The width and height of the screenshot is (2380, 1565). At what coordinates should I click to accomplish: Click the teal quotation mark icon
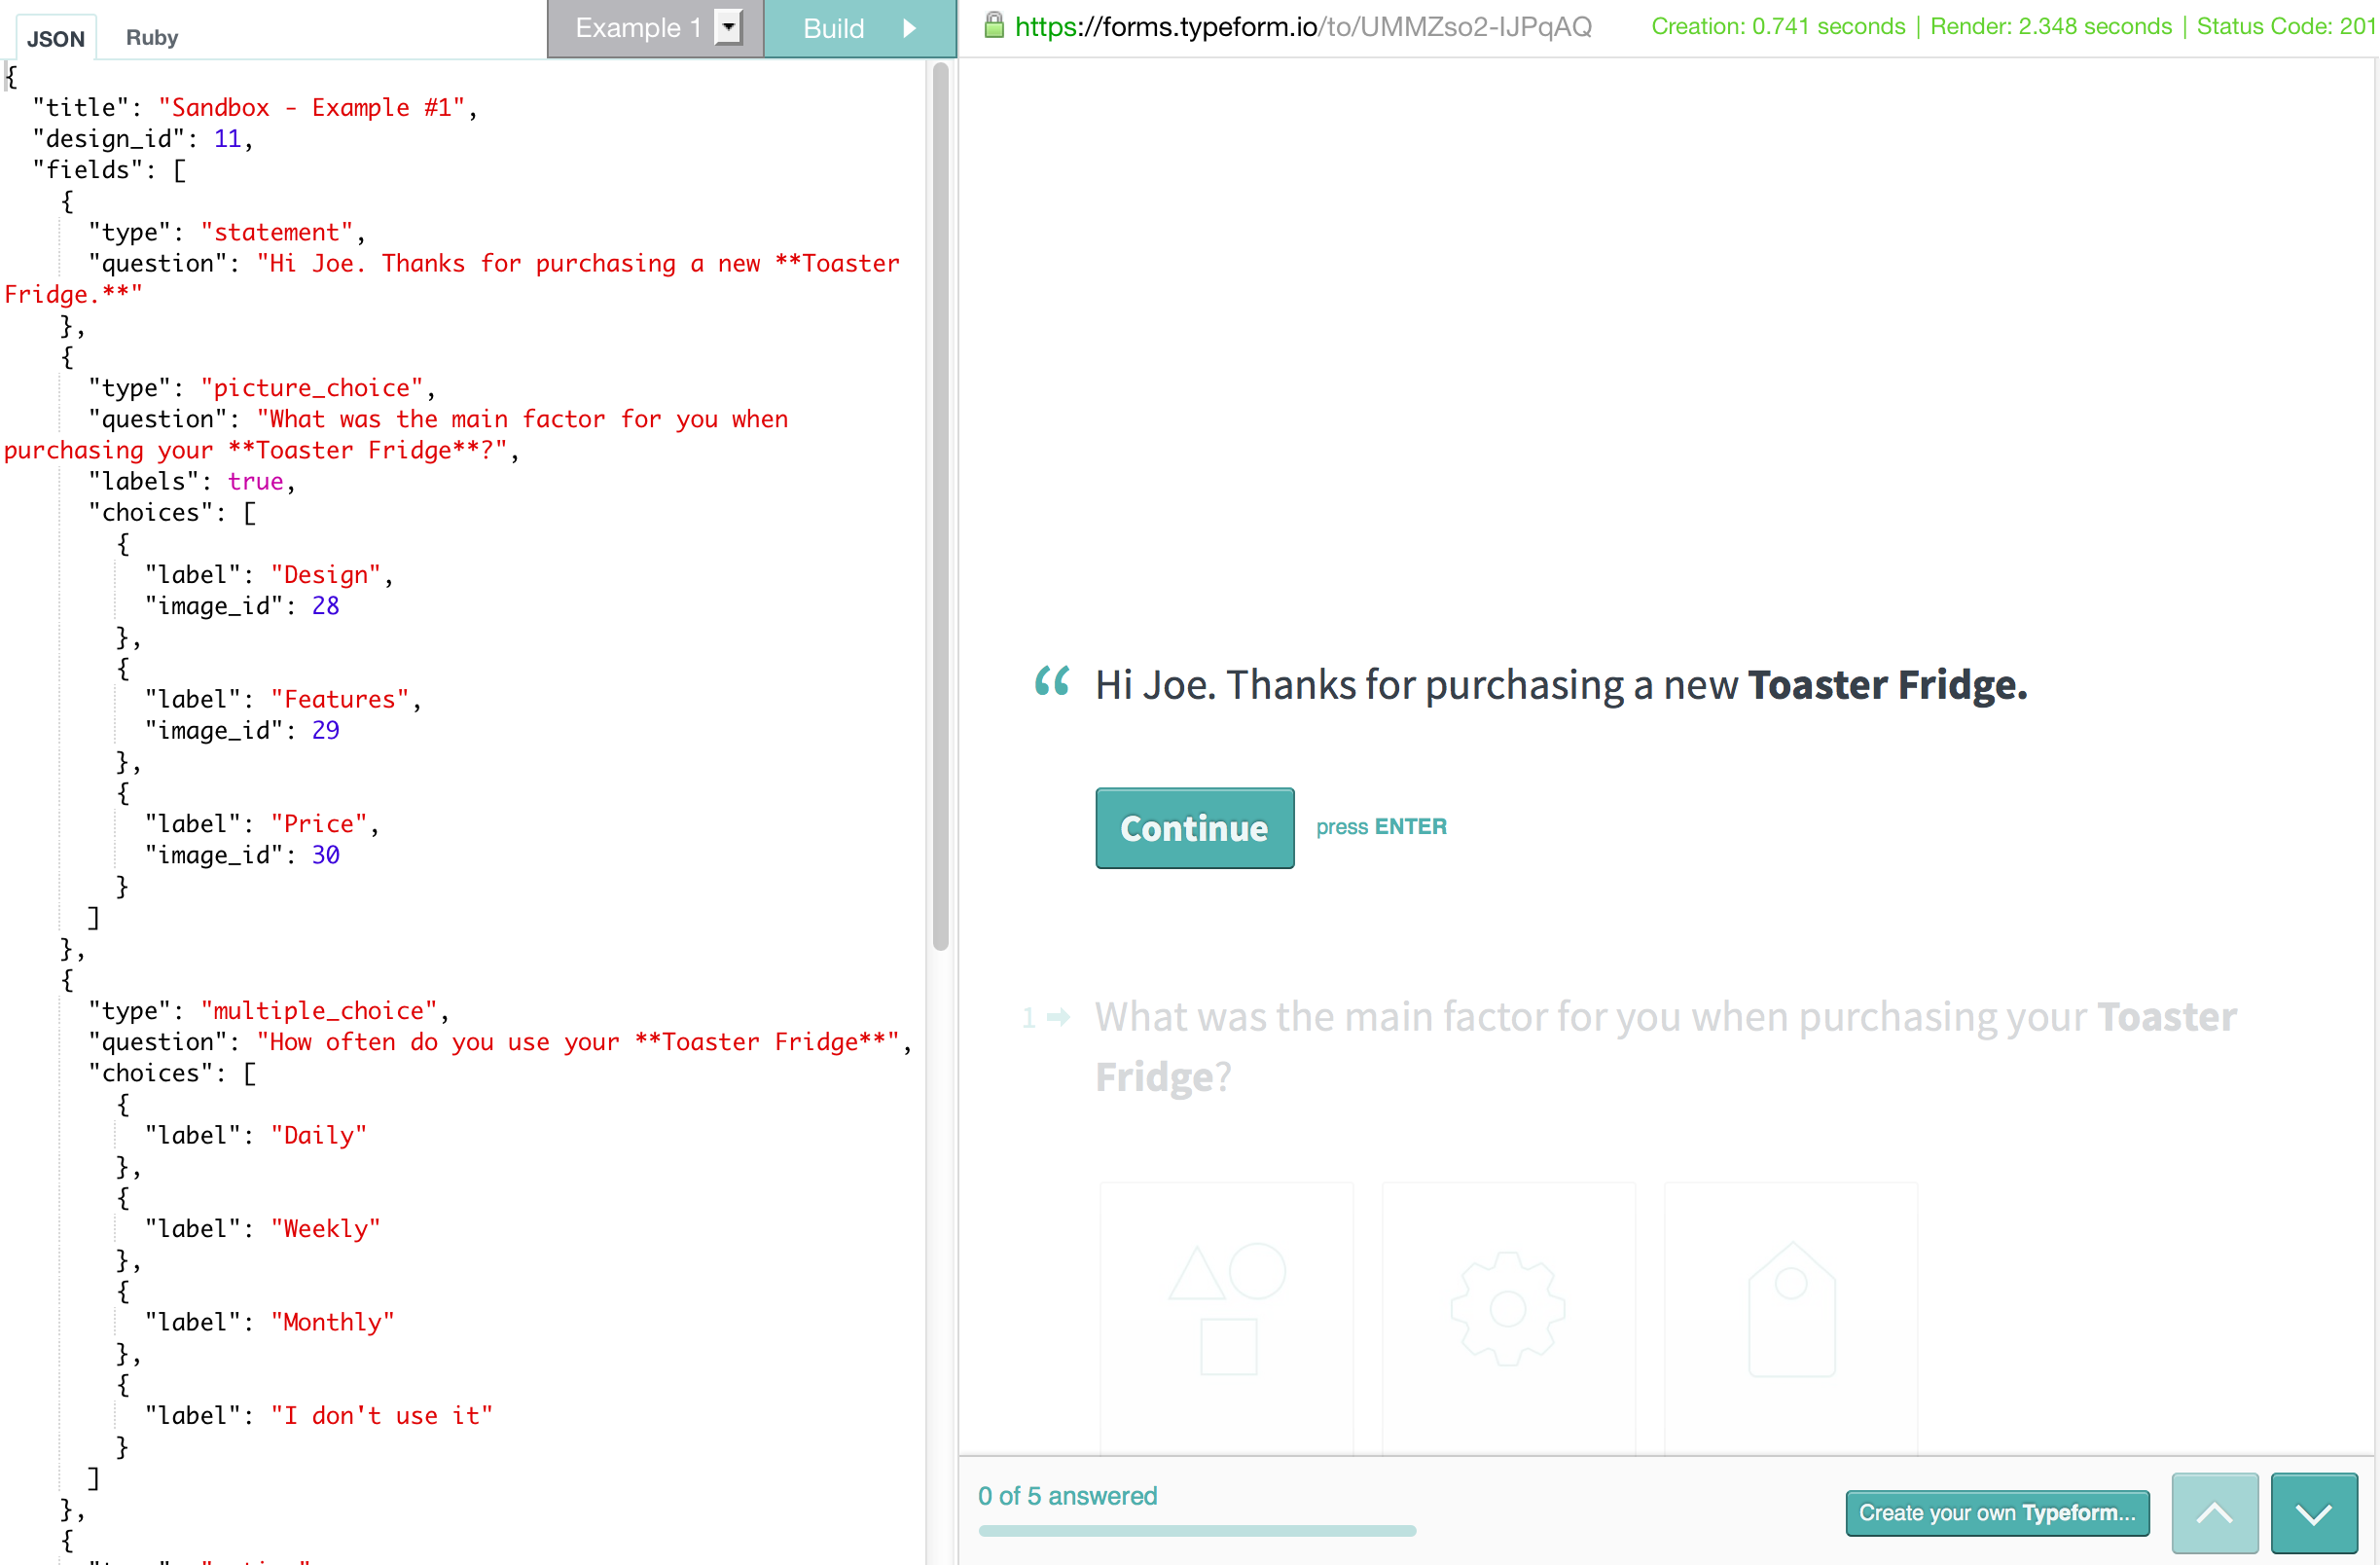click(1051, 683)
